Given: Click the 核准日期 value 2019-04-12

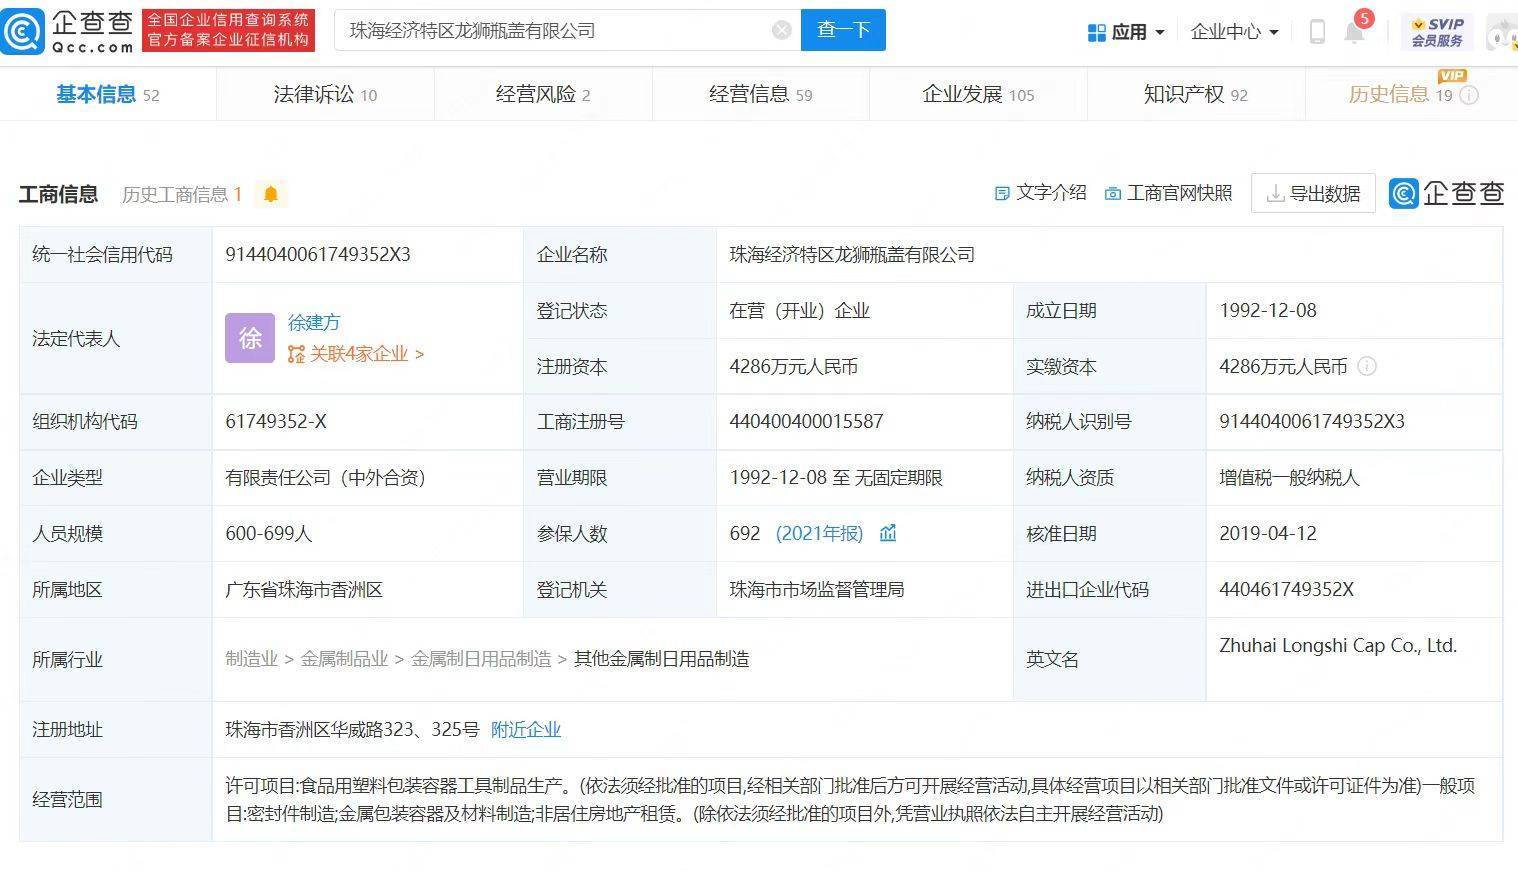Looking at the screenshot, I should [1268, 533].
